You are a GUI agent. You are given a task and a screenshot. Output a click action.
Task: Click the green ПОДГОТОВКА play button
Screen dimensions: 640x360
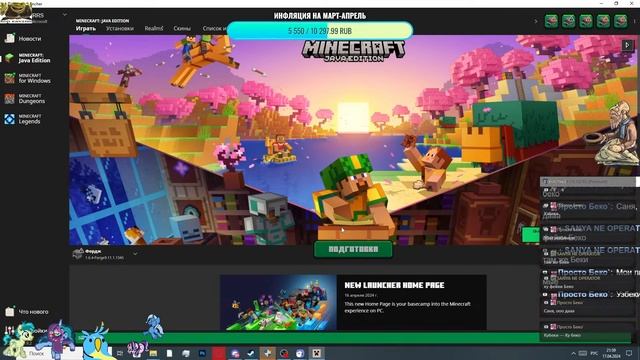[353, 249]
